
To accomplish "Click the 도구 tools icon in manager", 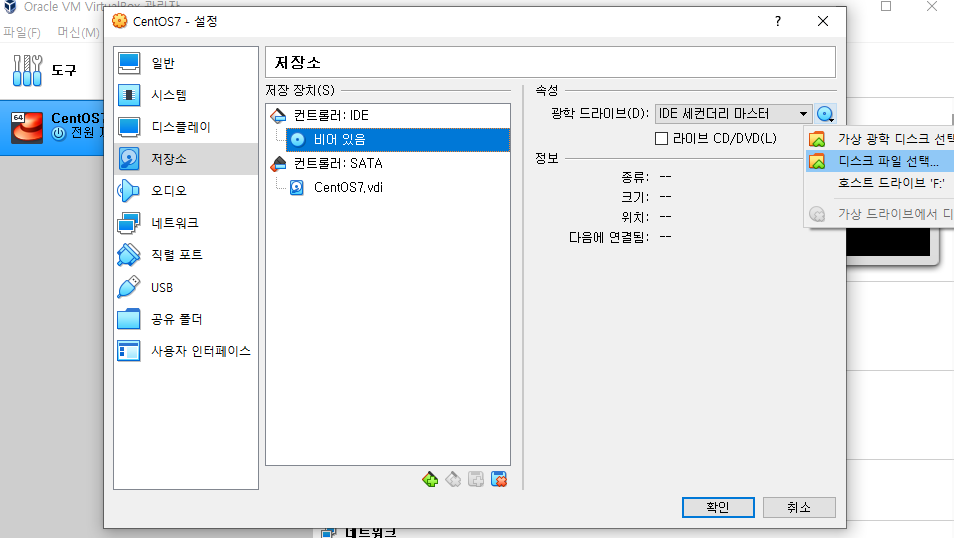I will click(x=27, y=70).
